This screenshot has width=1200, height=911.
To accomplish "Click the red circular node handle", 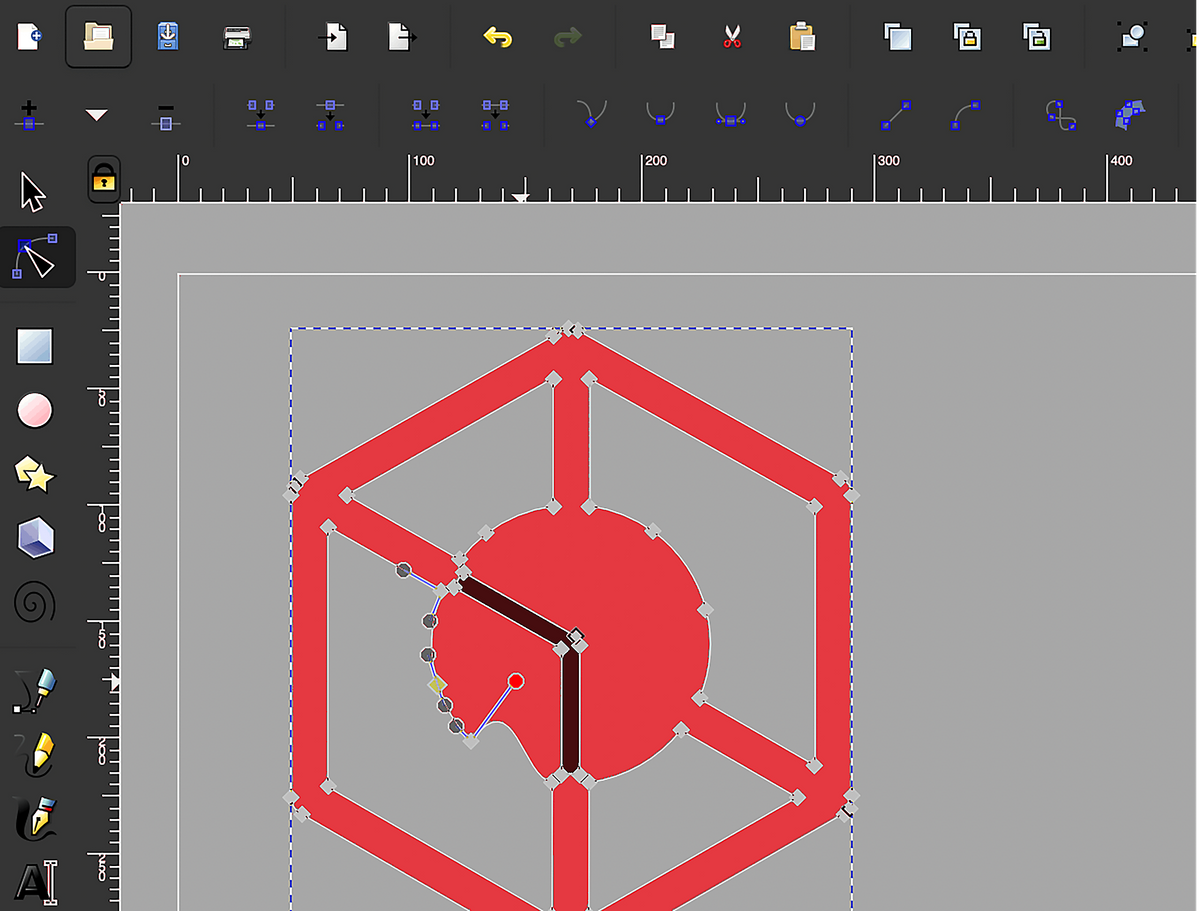I will point(516,681).
